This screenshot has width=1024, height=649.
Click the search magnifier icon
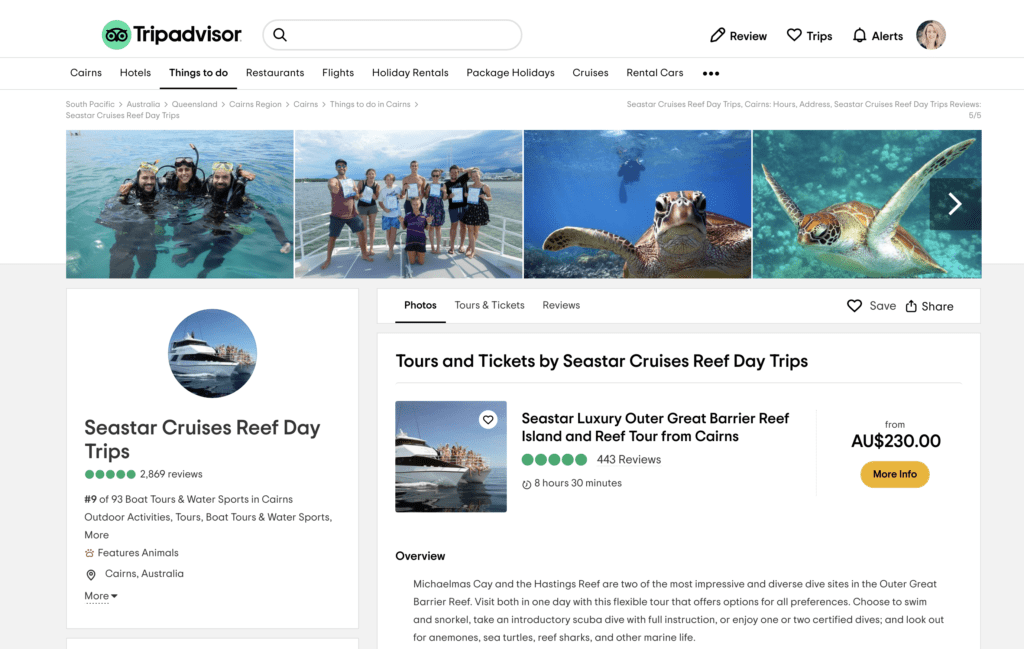280,35
